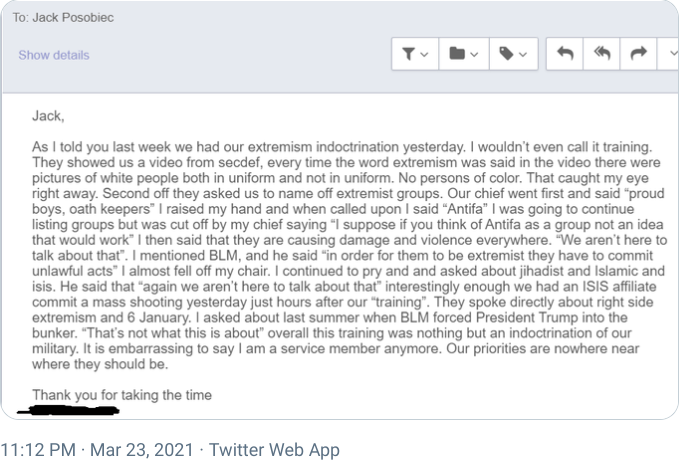Click the tag label icon

[x=507, y=54]
